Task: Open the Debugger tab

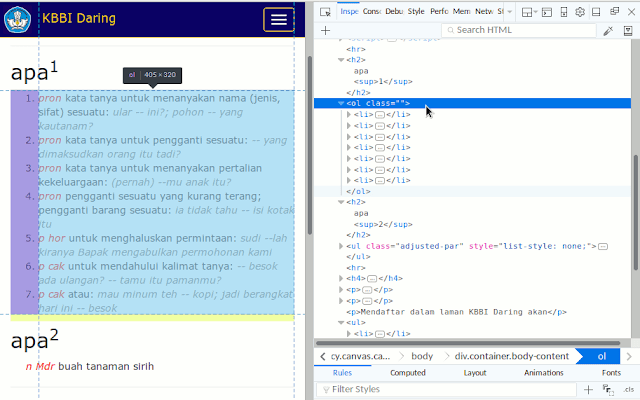Action: (x=394, y=11)
